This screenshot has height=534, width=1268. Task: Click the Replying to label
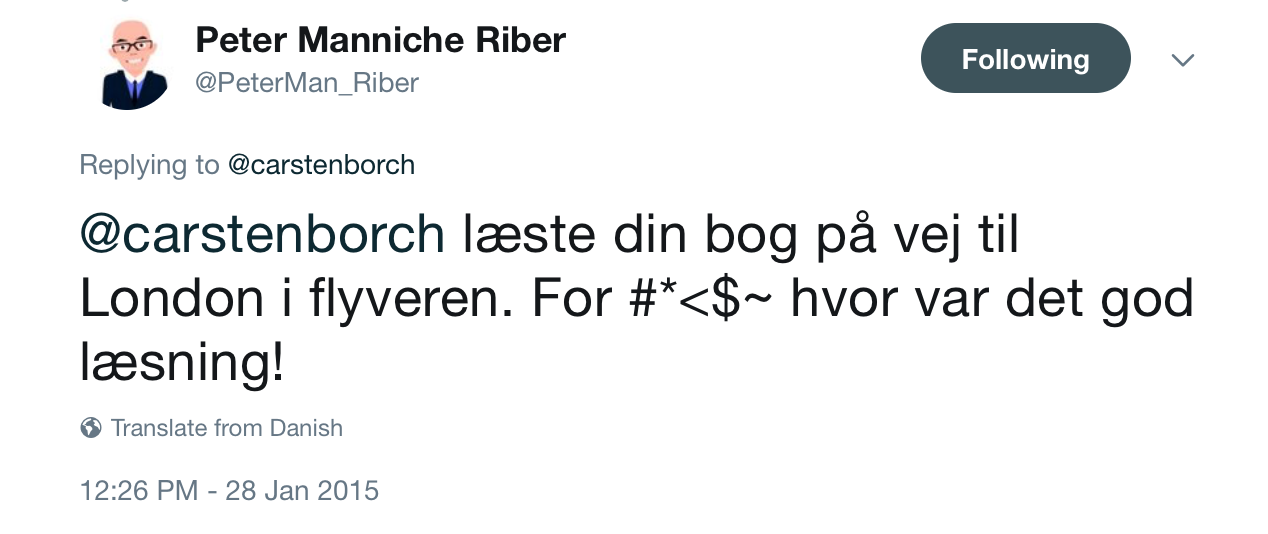pyautogui.click(x=149, y=164)
